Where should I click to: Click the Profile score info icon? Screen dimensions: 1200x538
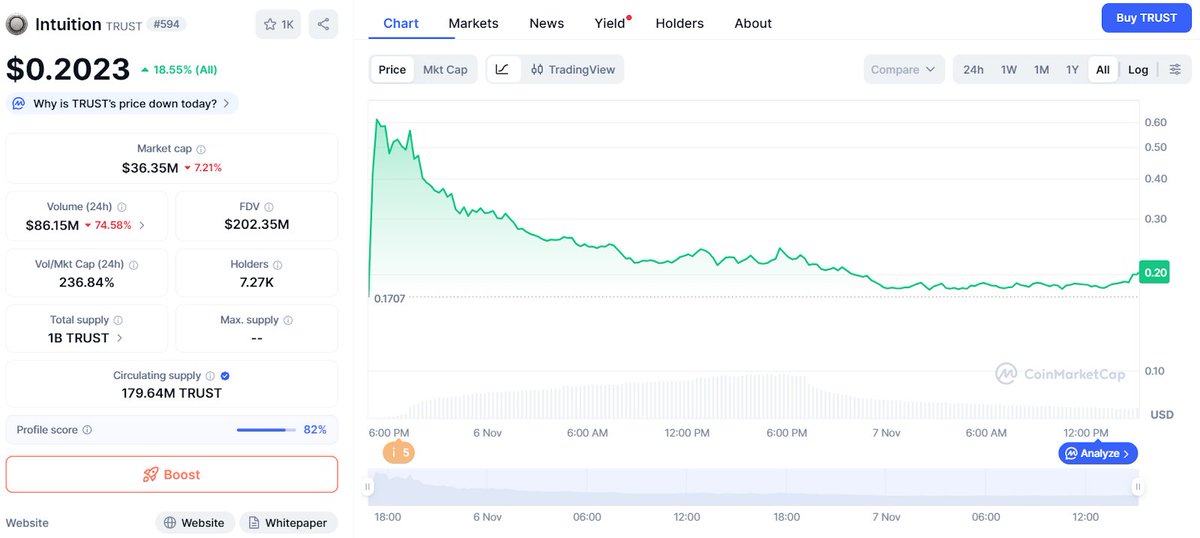coord(87,430)
